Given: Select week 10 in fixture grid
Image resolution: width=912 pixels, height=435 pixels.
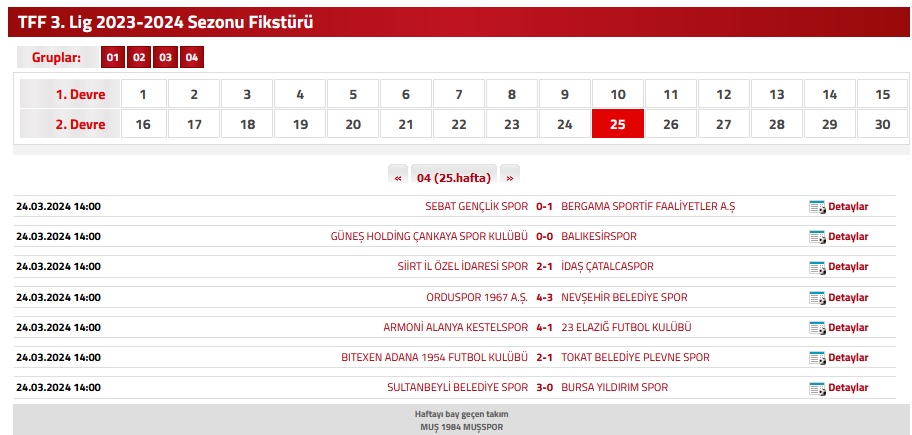Looking at the screenshot, I should [x=618, y=94].
